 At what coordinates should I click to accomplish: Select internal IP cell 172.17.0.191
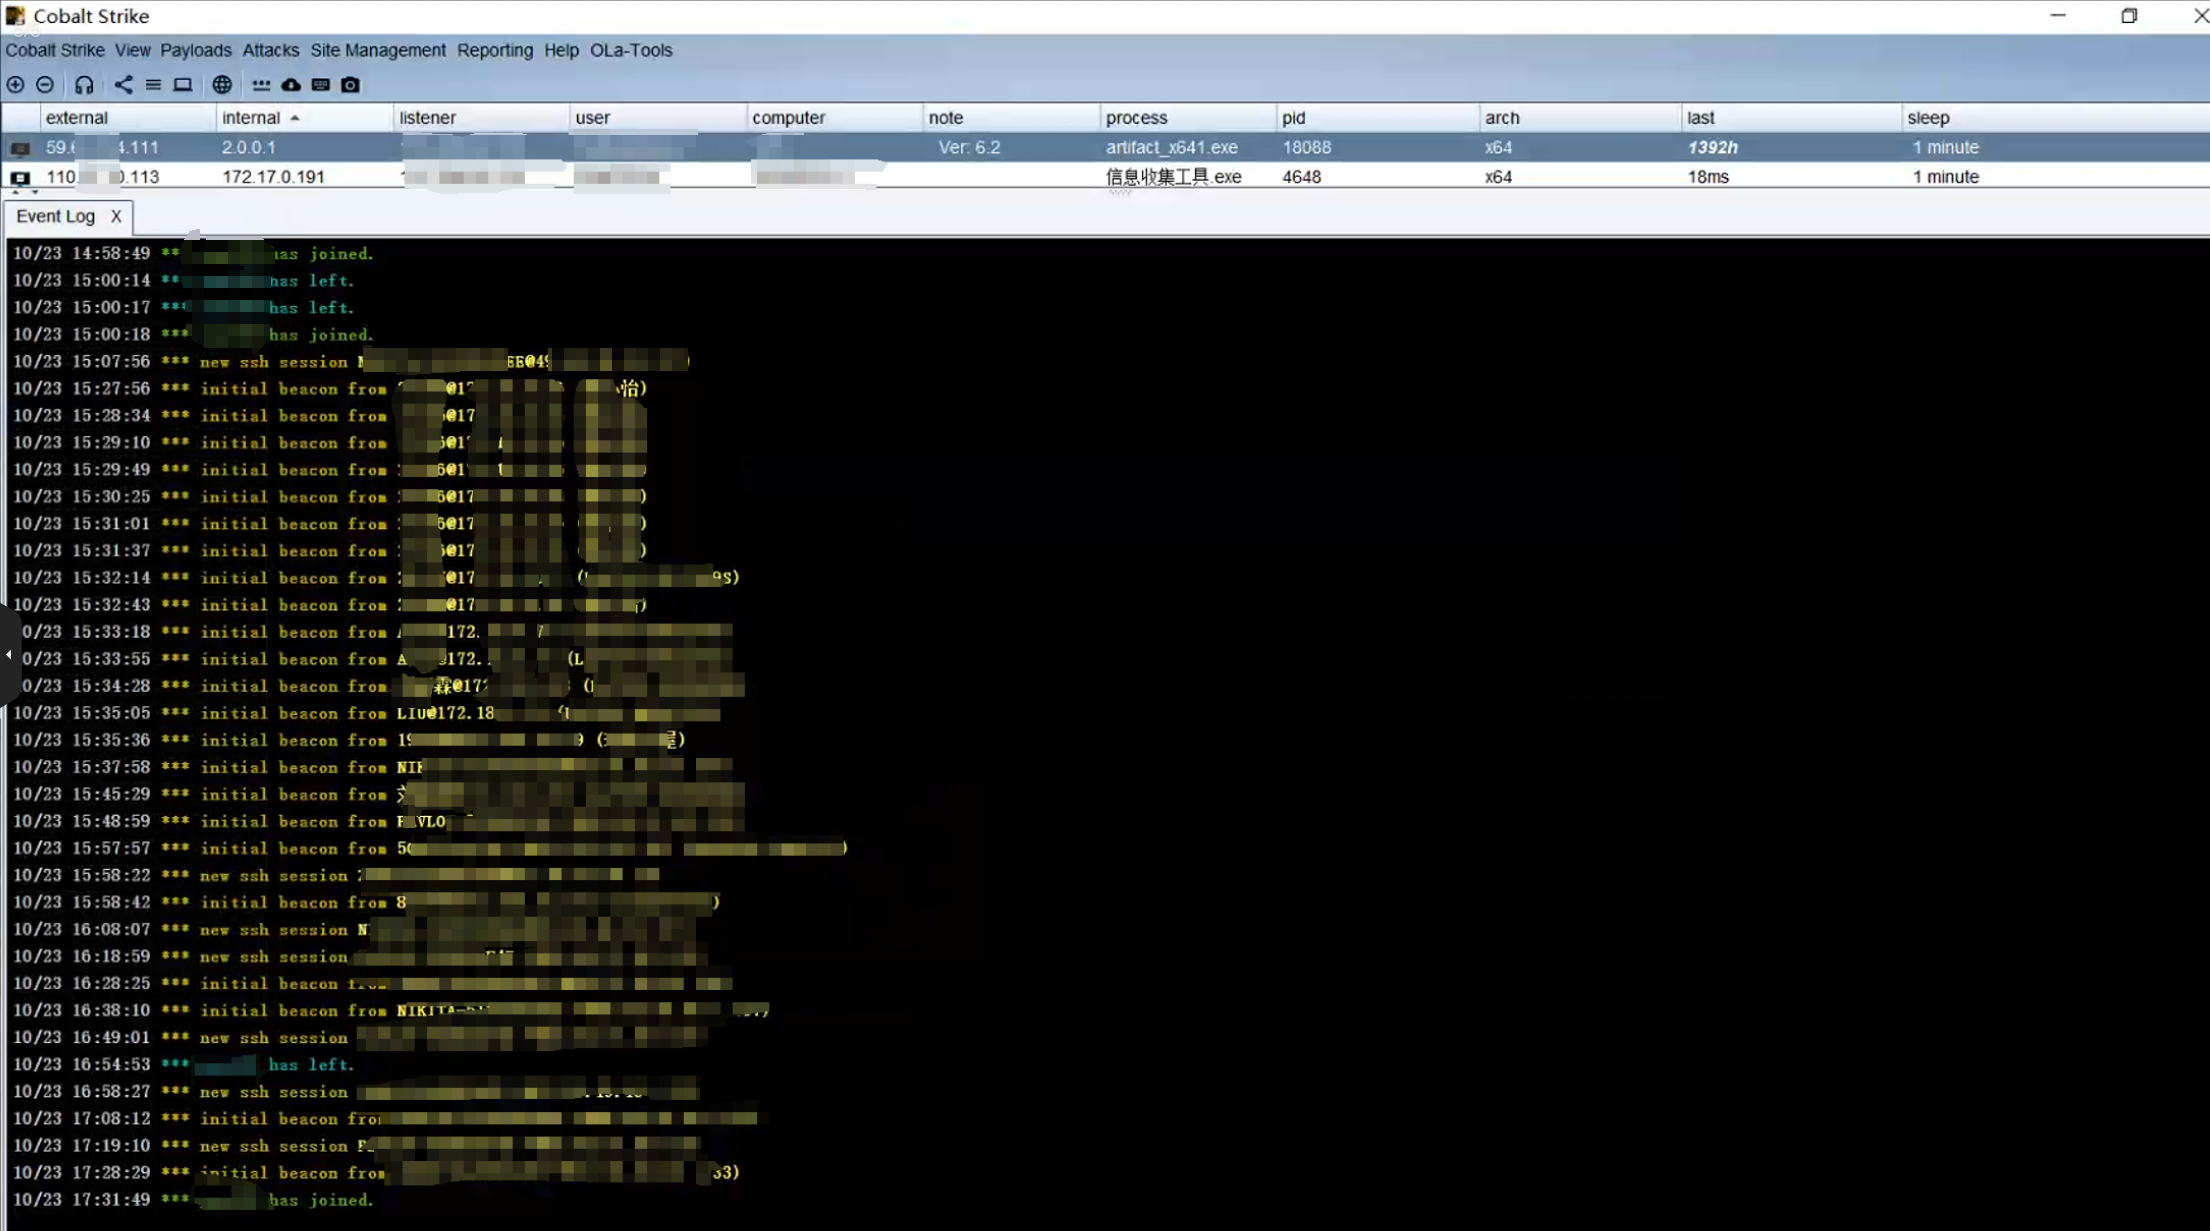click(273, 177)
